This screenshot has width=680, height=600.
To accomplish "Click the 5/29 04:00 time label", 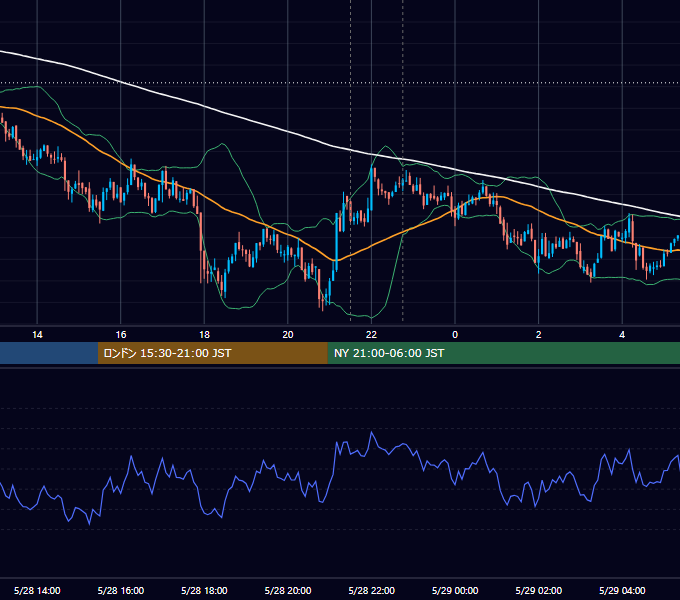I will click(622, 590).
